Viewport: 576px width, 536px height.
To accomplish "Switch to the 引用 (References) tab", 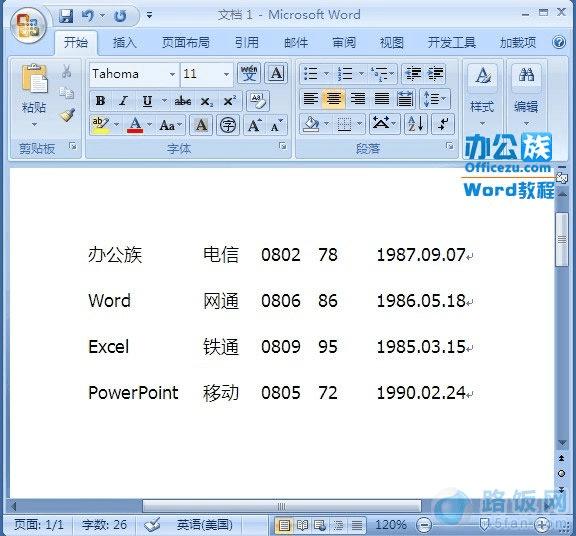I will 247,43.
